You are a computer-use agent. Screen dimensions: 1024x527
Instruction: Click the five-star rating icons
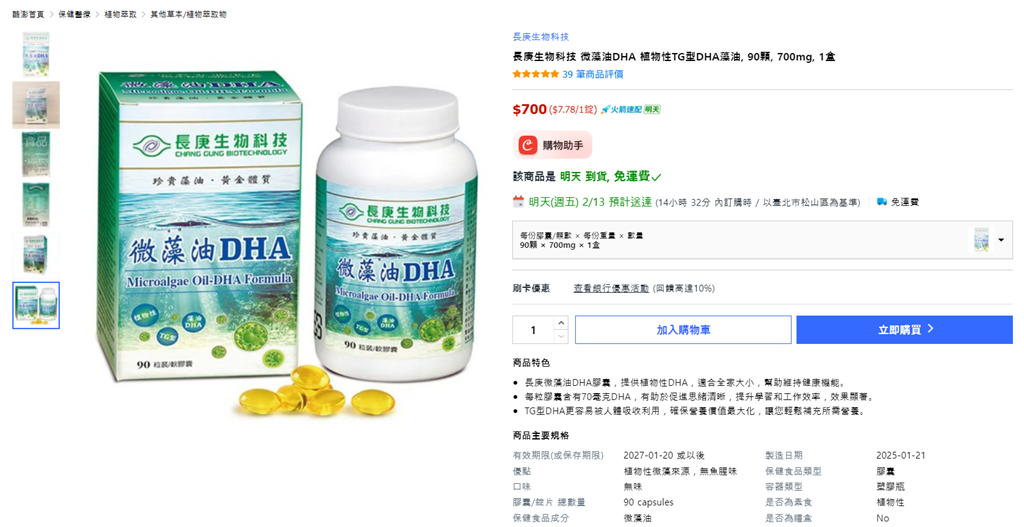coord(536,74)
